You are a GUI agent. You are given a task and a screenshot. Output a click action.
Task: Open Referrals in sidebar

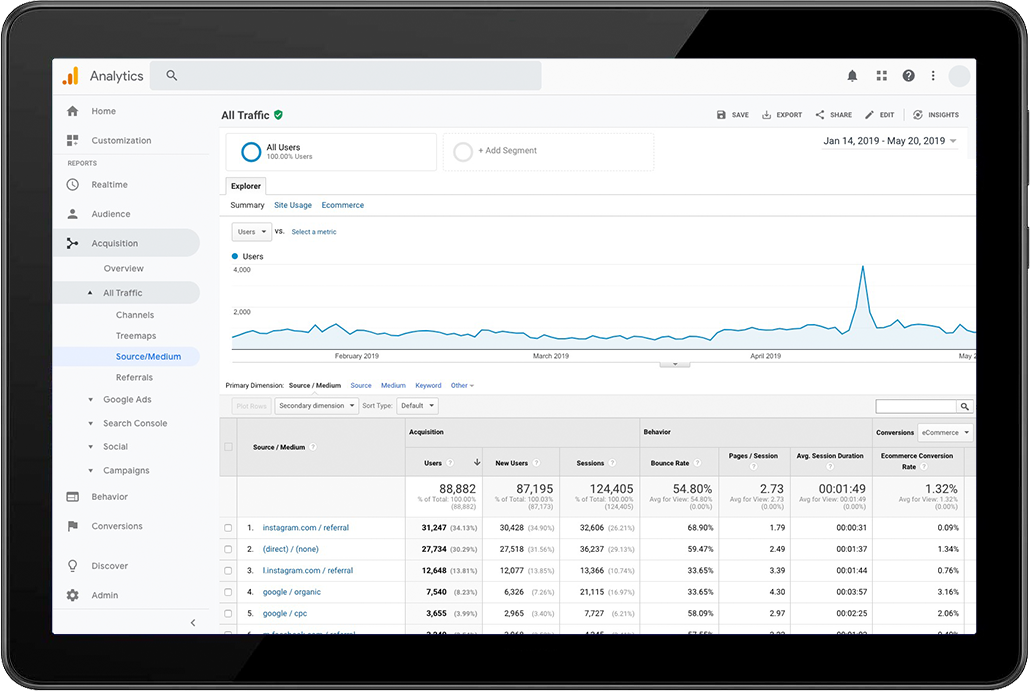134,377
